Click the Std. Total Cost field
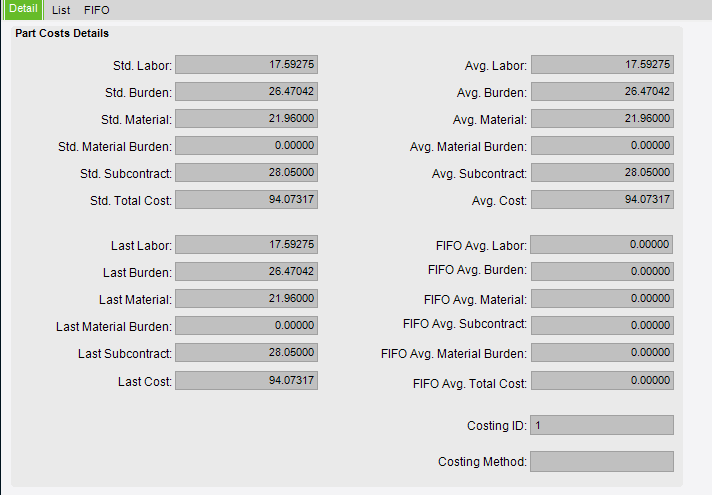 coord(247,199)
